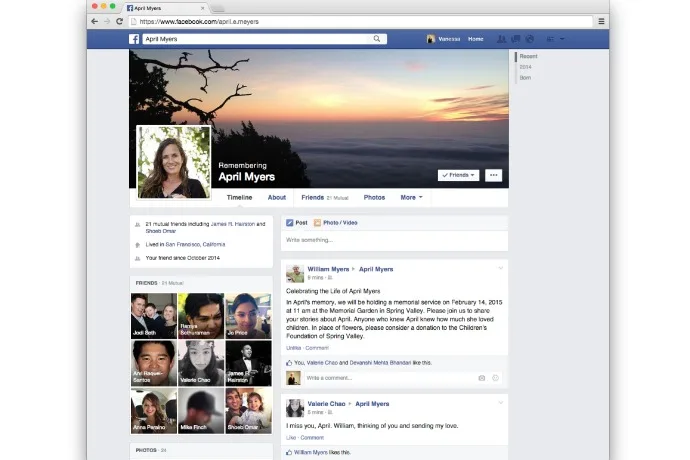Open James R. Hairston mutual friend link
This screenshot has height=460, width=690.
coord(233,224)
